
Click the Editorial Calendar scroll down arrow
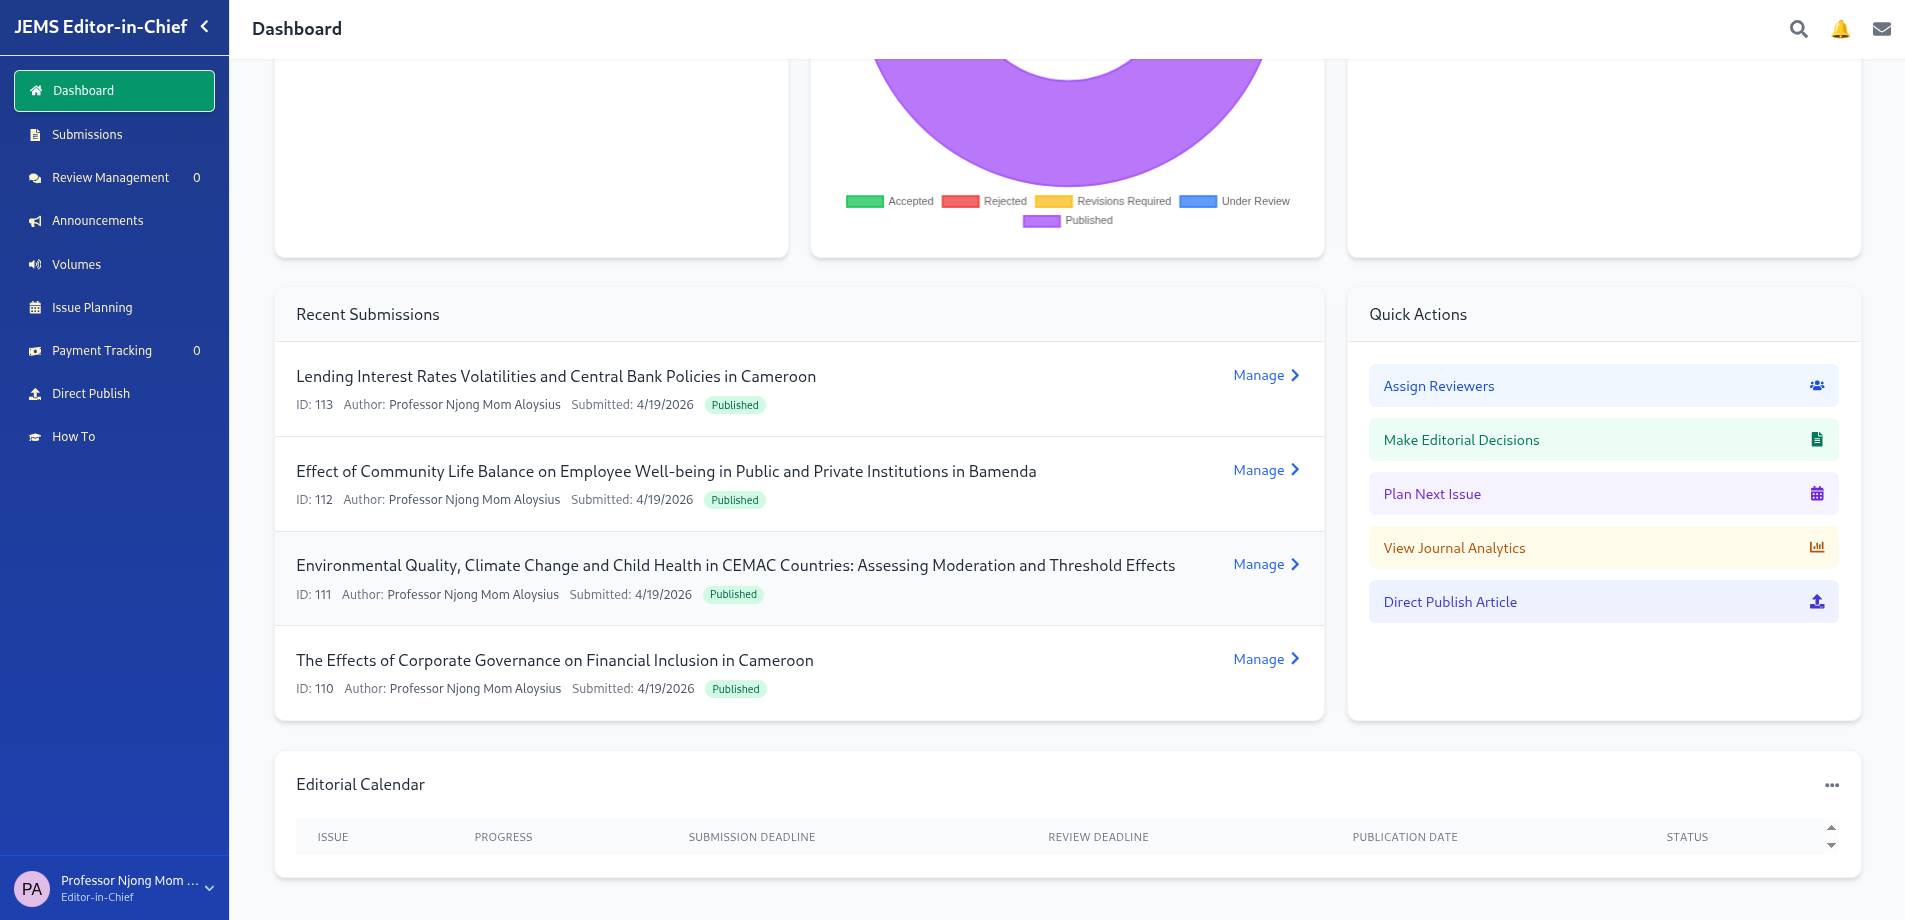[x=1831, y=846]
